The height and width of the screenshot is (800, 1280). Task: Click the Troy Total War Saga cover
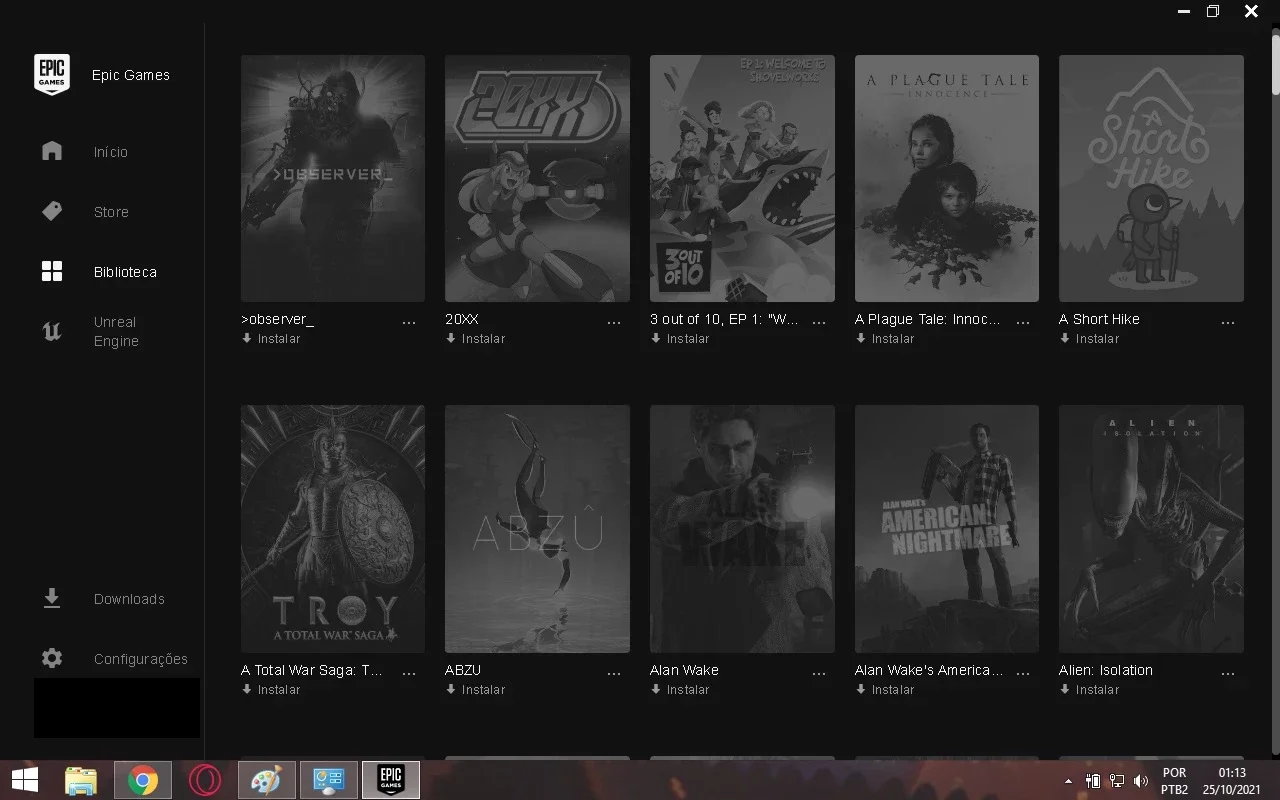[333, 529]
